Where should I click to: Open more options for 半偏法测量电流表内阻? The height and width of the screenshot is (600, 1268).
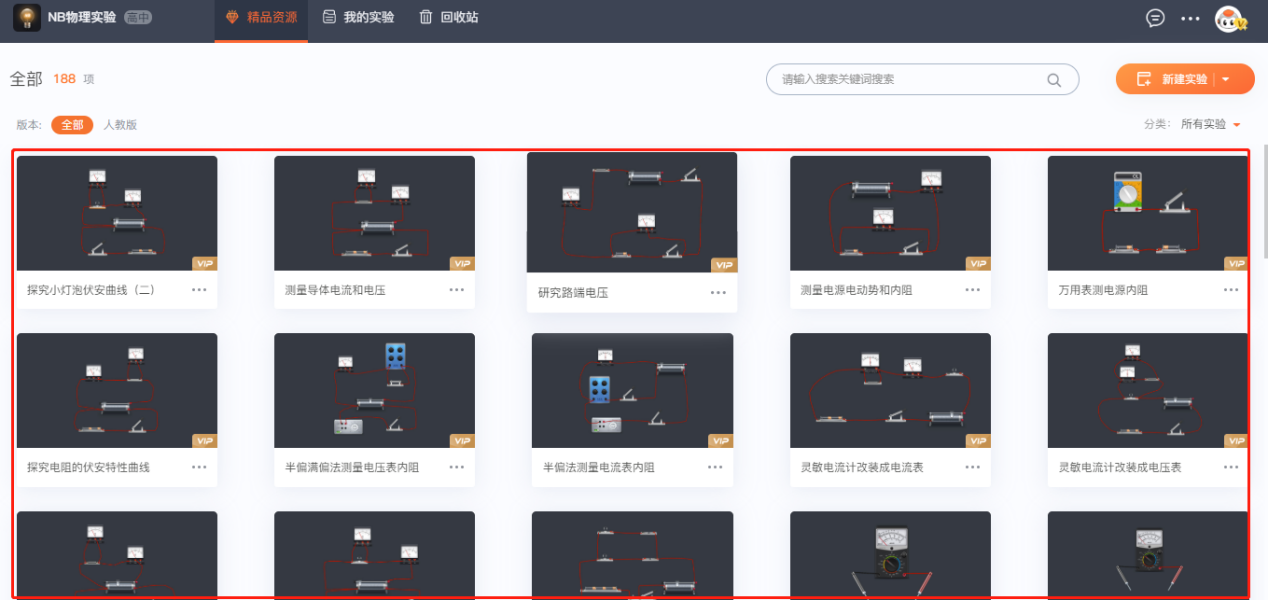715,467
